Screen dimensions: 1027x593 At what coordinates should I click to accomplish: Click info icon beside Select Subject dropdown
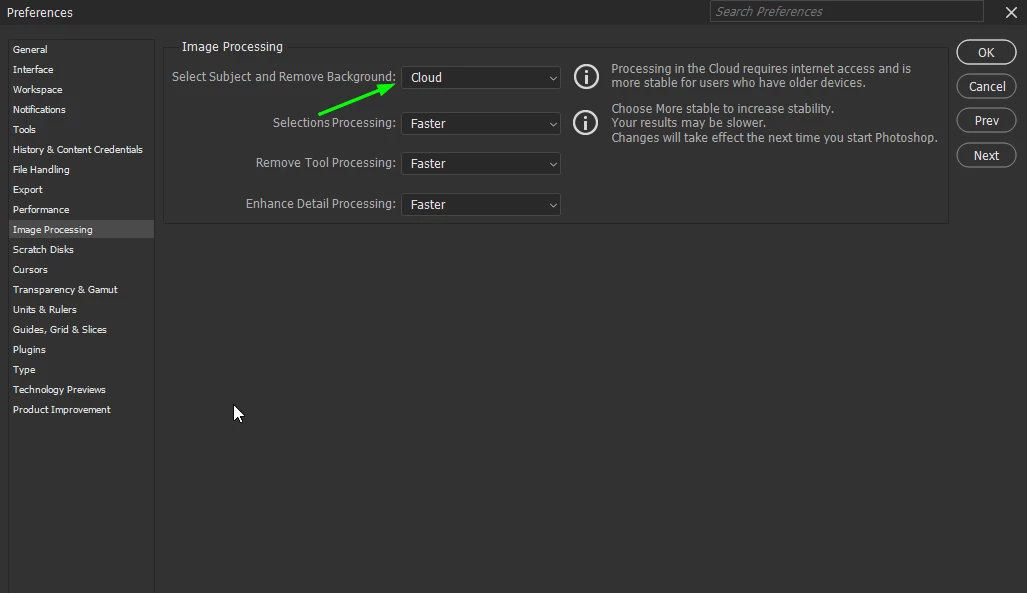click(x=586, y=77)
